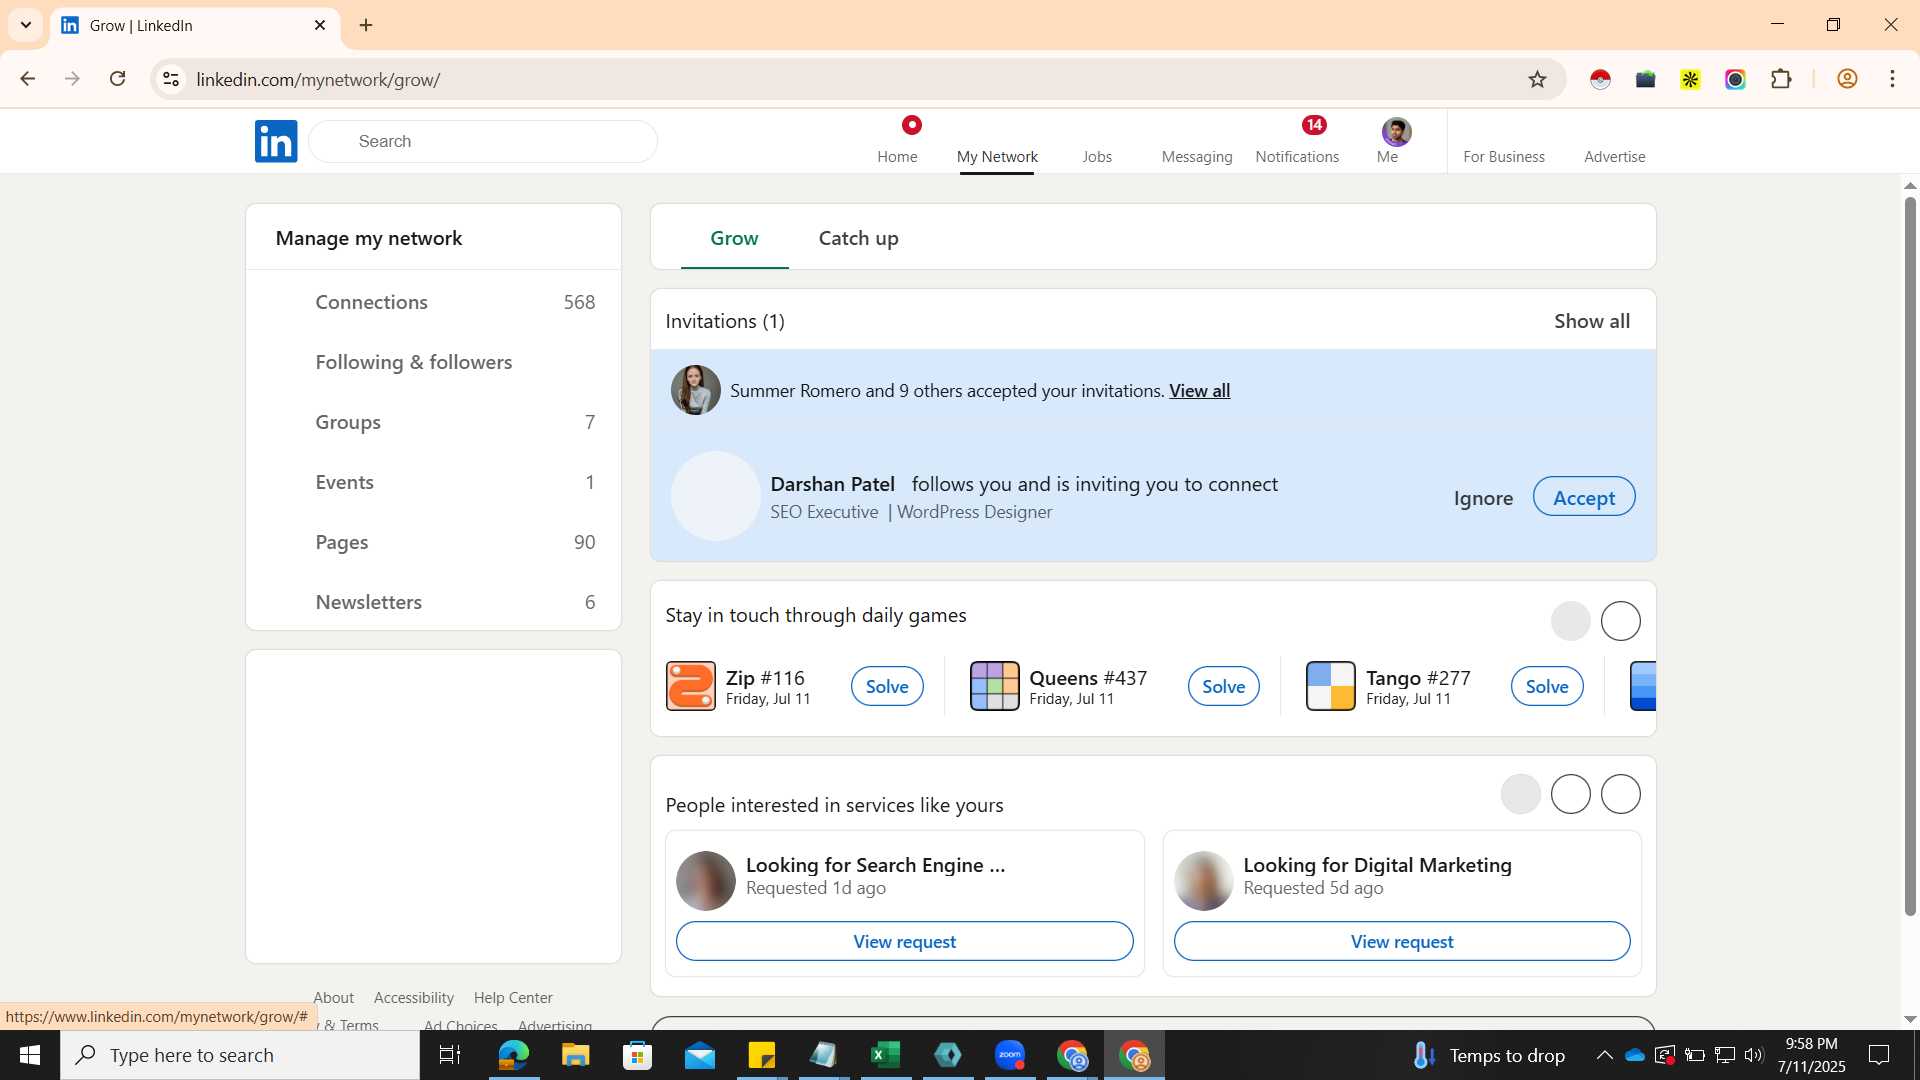Open the LinkedIn logo home link
Screen dimensions: 1920x1080
point(276,141)
